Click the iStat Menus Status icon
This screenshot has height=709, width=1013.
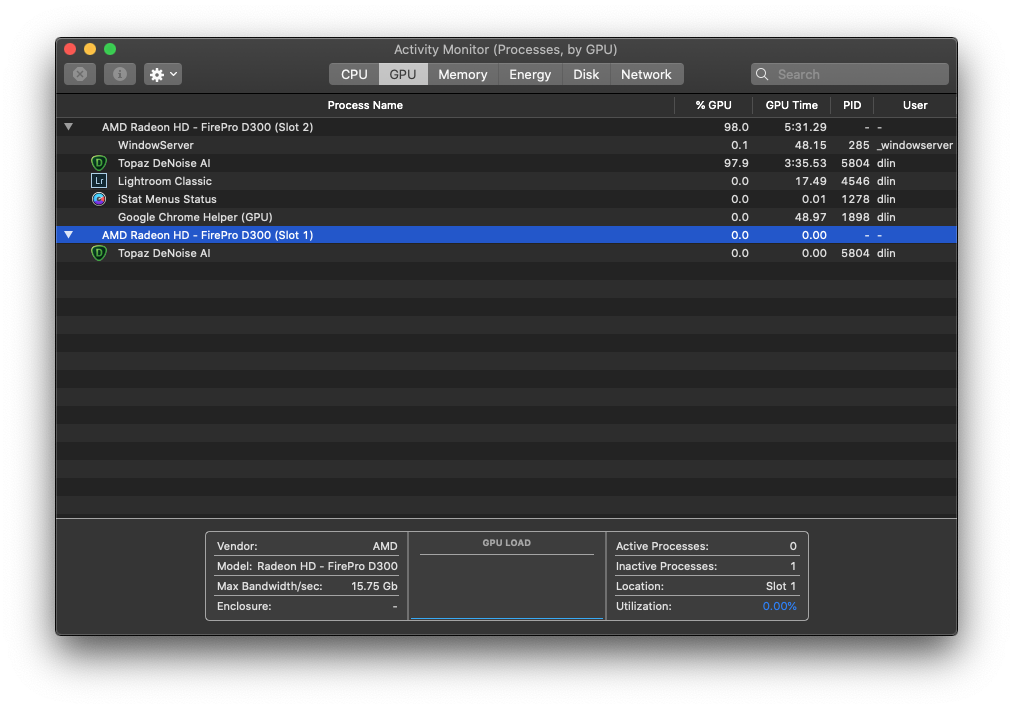click(x=99, y=199)
